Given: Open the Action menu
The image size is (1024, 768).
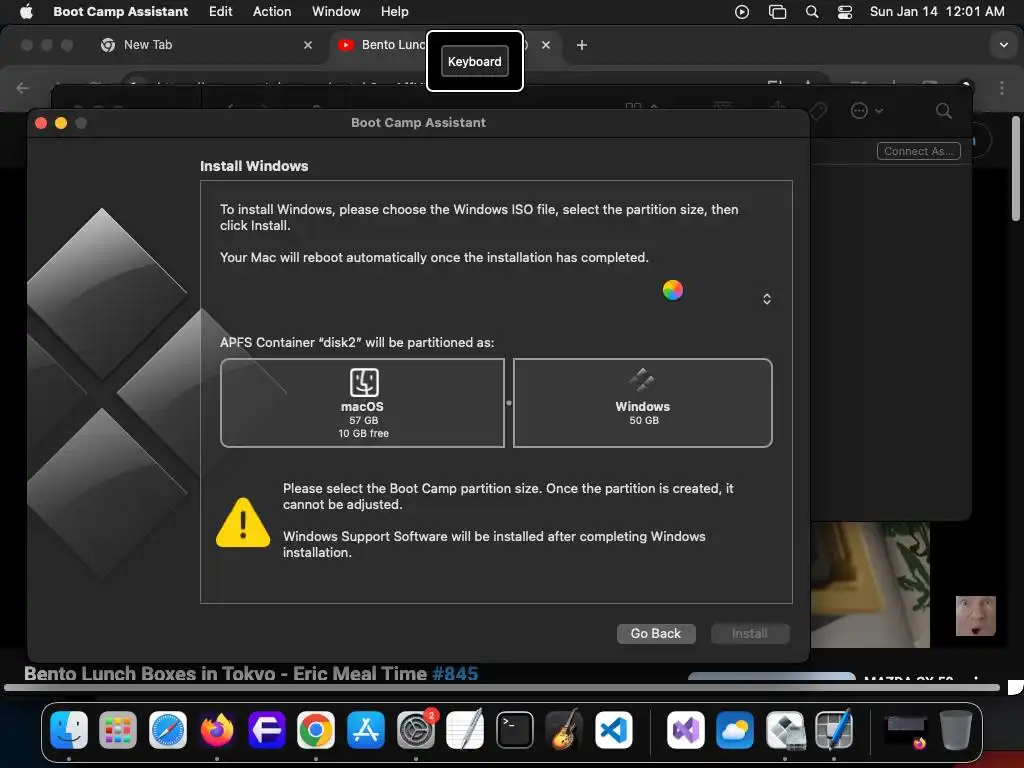Looking at the screenshot, I should [272, 11].
